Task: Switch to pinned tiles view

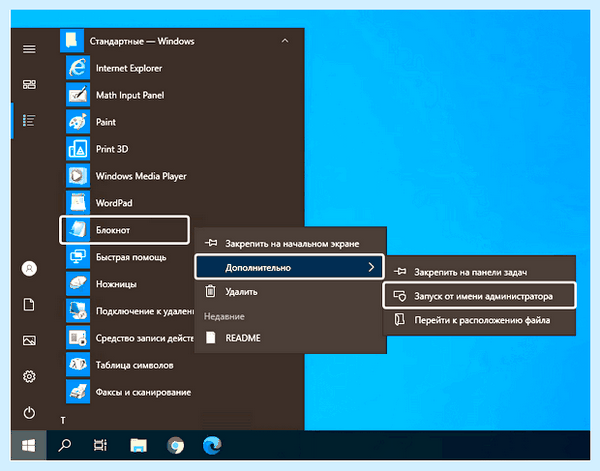Action: coord(29,84)
